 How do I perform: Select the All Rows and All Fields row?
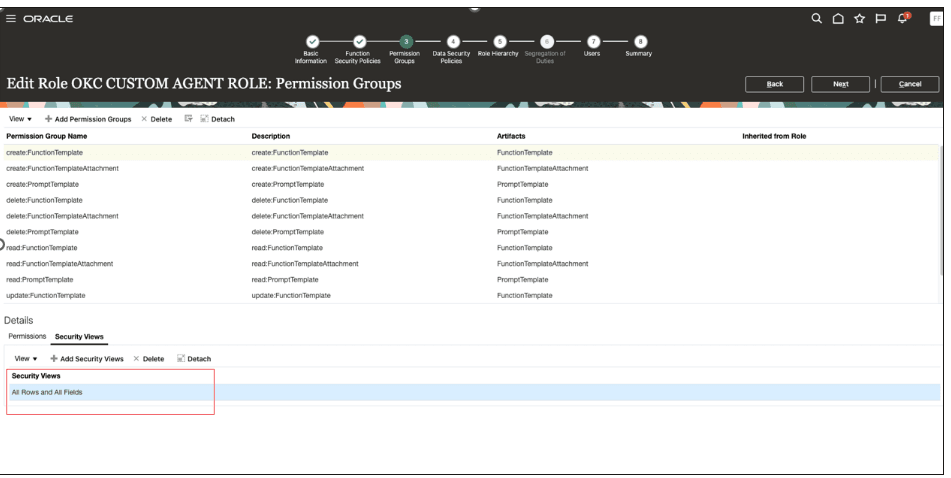474,392
